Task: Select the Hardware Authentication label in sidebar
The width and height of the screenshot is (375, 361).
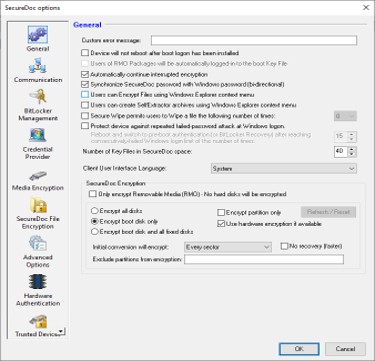Action: [x=38, y=300]
